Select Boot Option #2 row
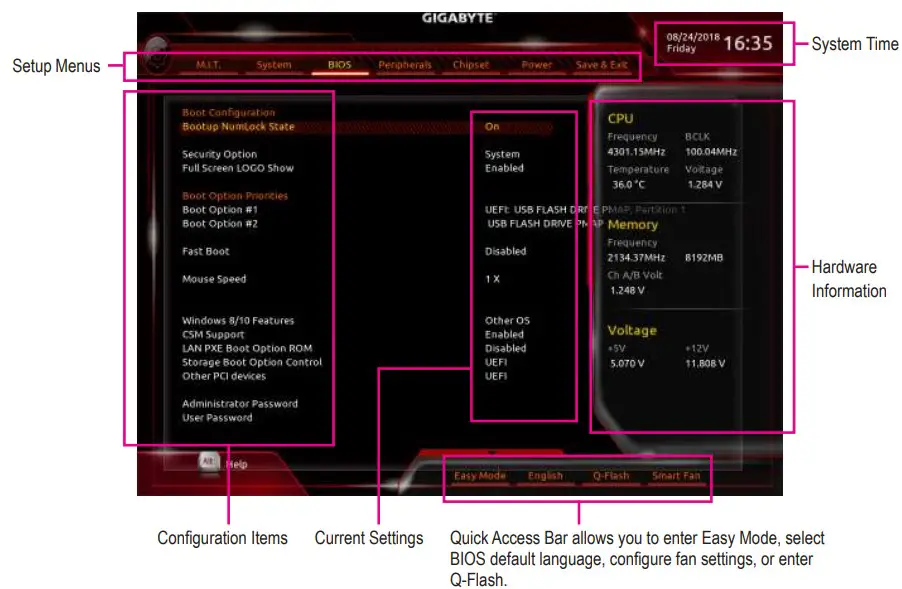The width and height of the screenshot is (902, 589). pos(220,224)
